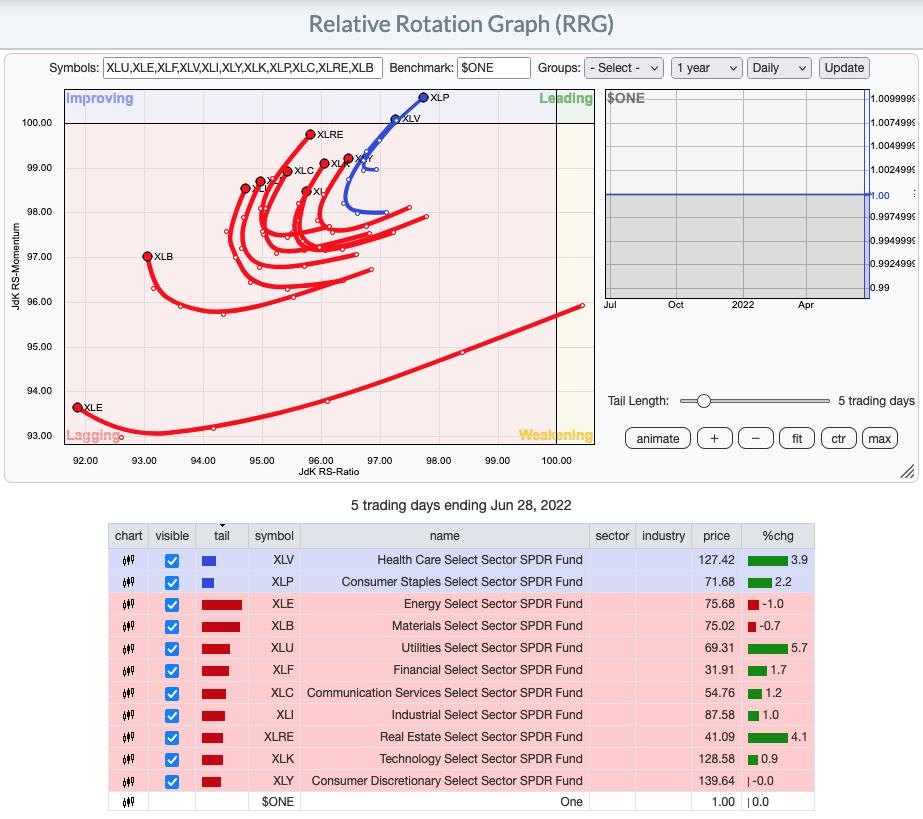The height and width of the screenshot is (819, 923).
Task: Click Energy Select Sector SPDR Fund name
Action: pyautogui.click(x=493, y=604)
